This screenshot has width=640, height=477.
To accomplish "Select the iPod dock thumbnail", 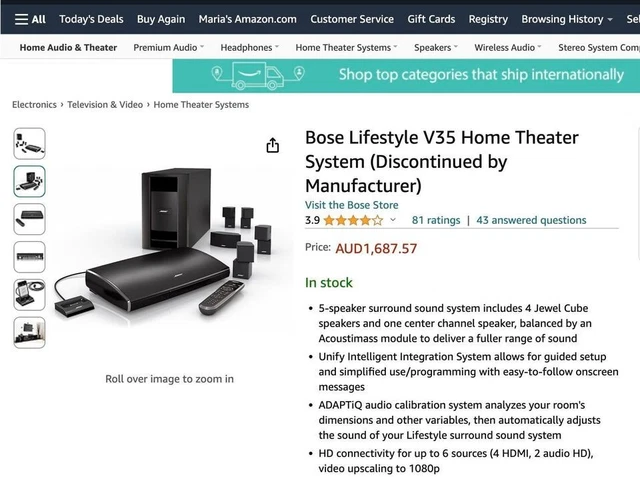I will pos(29,295).
